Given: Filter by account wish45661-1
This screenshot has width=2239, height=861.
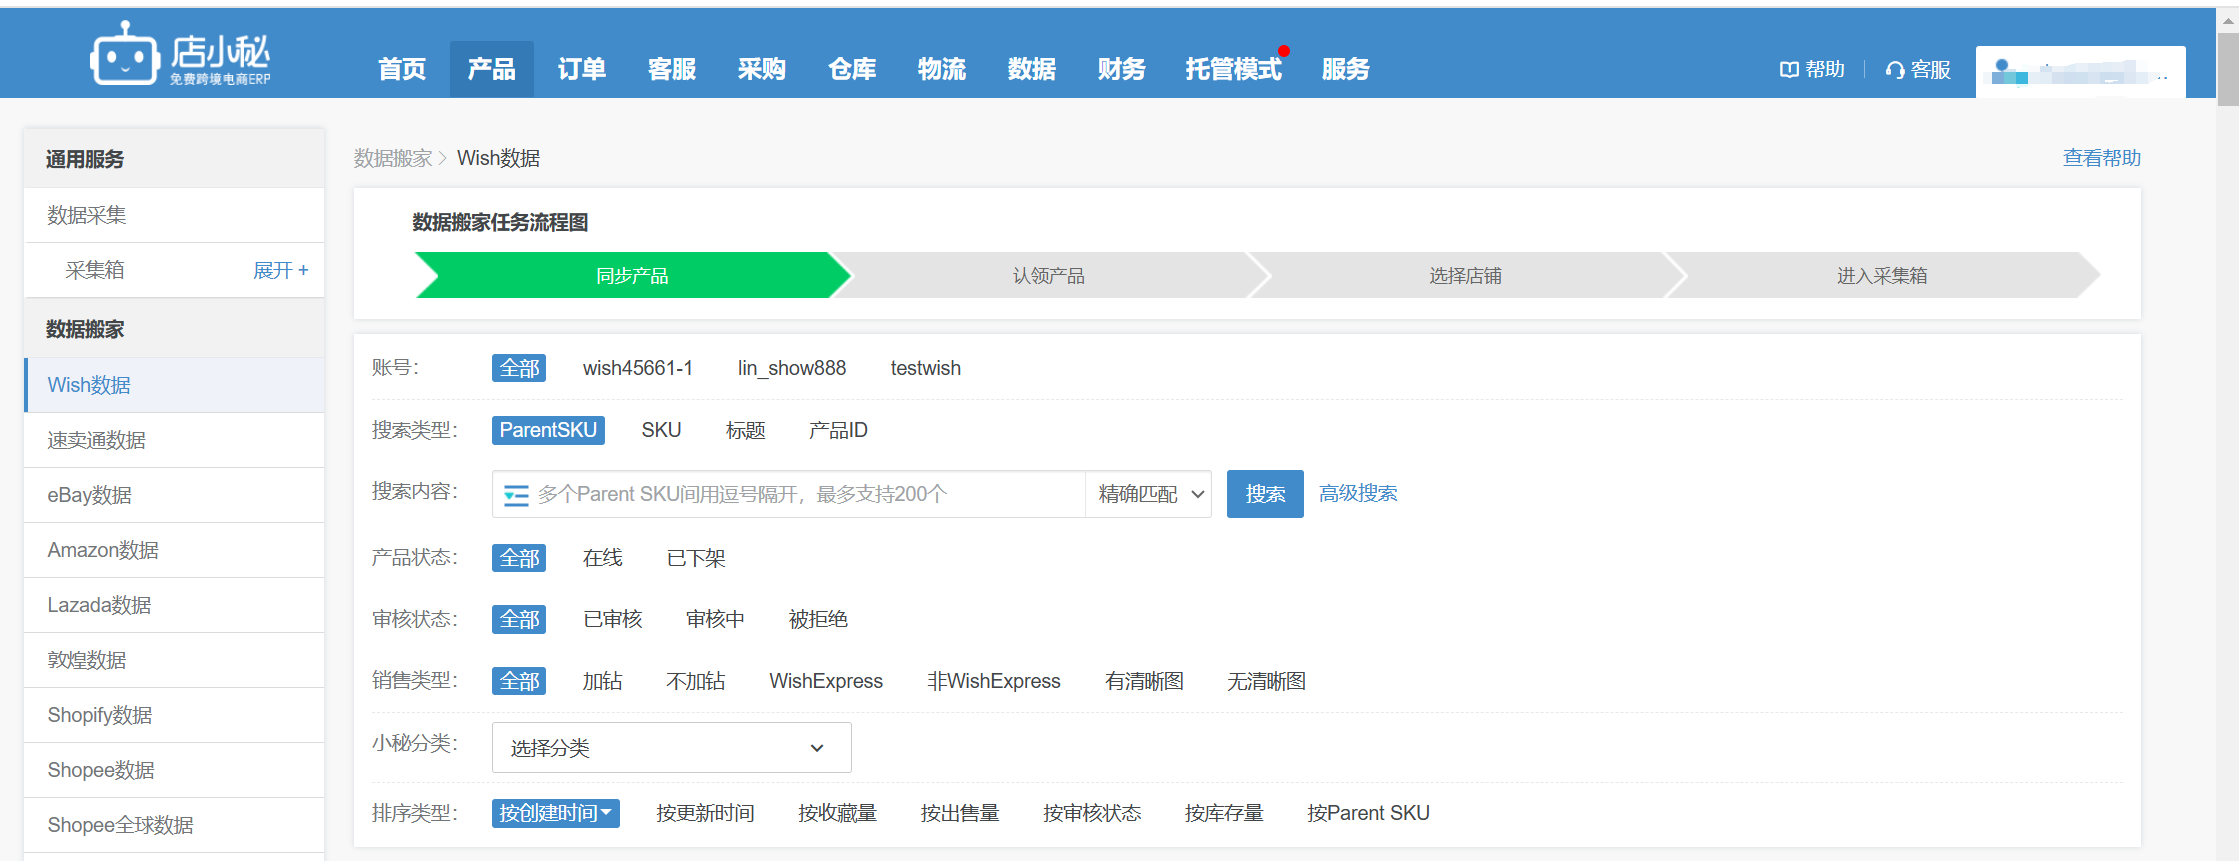Looking at the screenshot, I should pos(638,368).
